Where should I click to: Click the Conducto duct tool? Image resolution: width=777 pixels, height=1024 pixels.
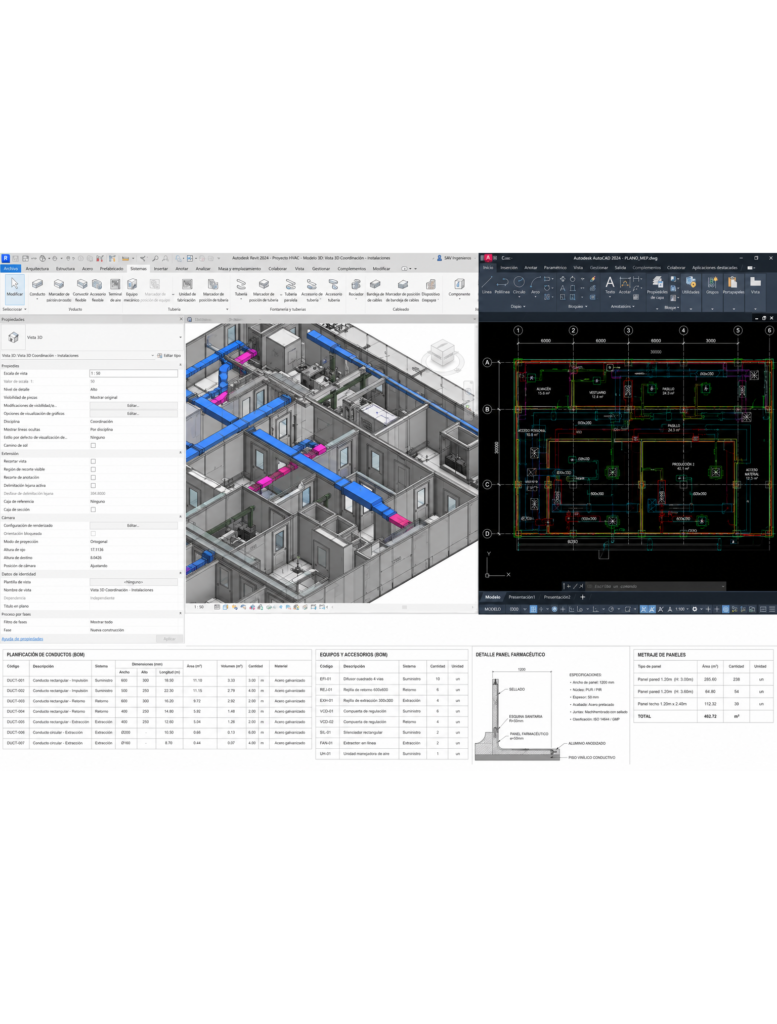(37, 287)
